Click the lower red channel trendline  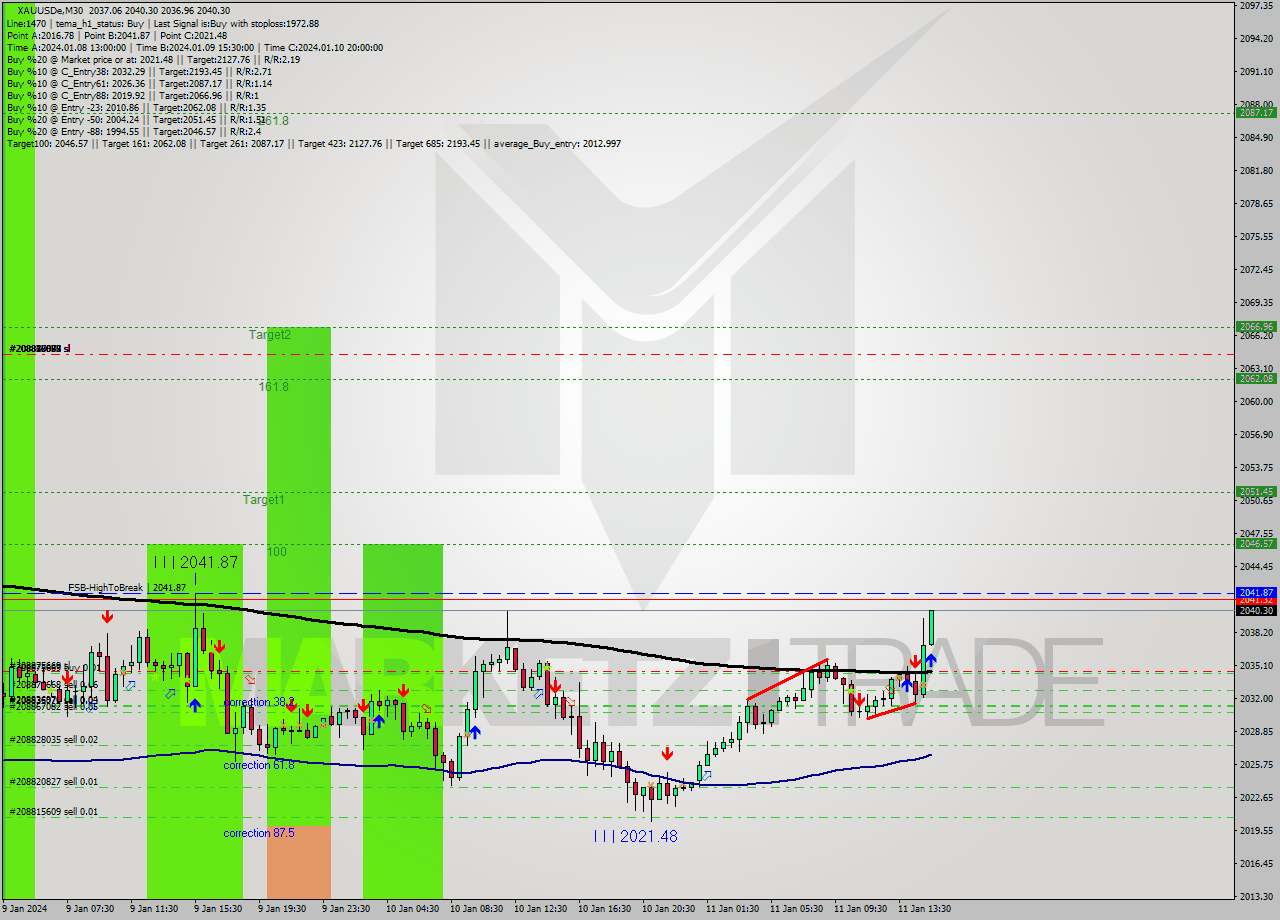click(890, 711)
